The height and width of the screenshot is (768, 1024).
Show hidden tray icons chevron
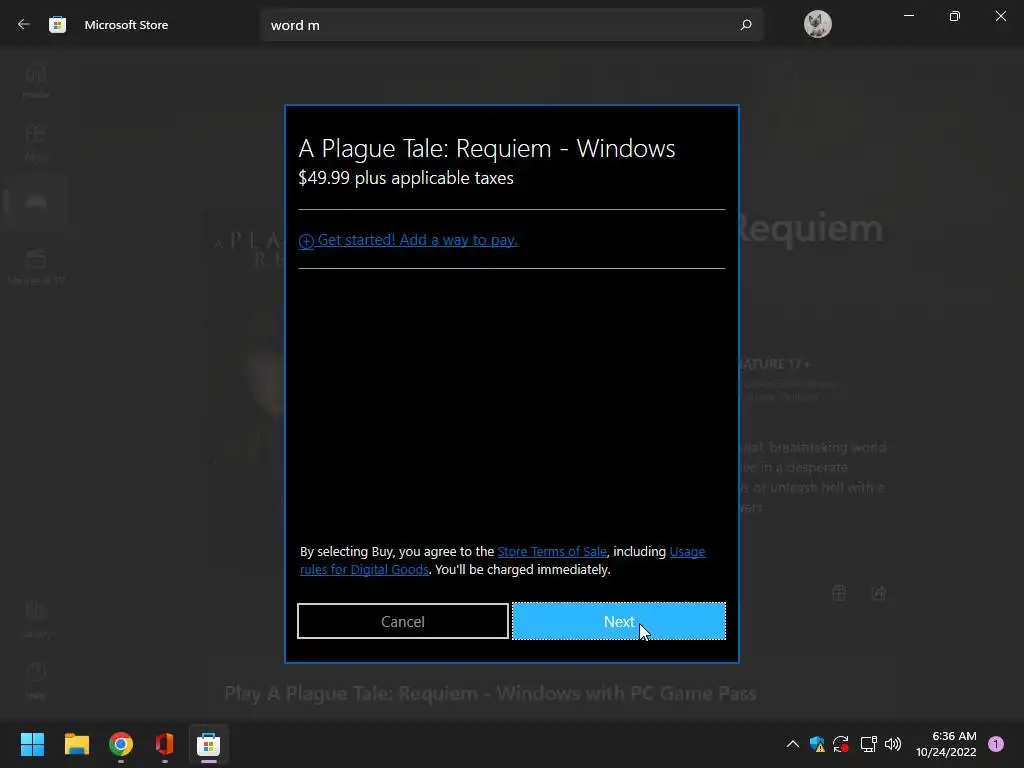[x=792, y=744]
